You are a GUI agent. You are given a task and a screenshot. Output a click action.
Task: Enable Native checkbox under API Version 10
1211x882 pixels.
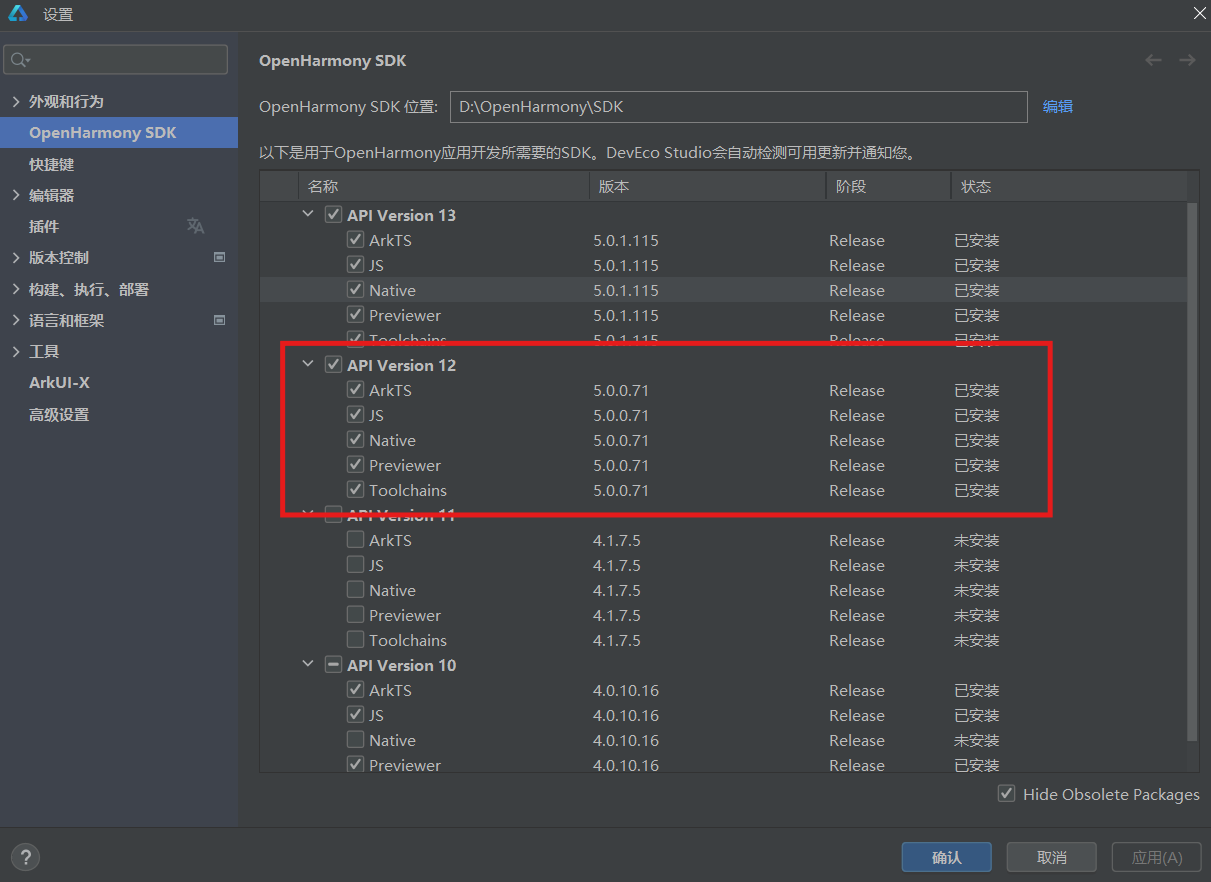pyautogui.click(x=355, y=740)
